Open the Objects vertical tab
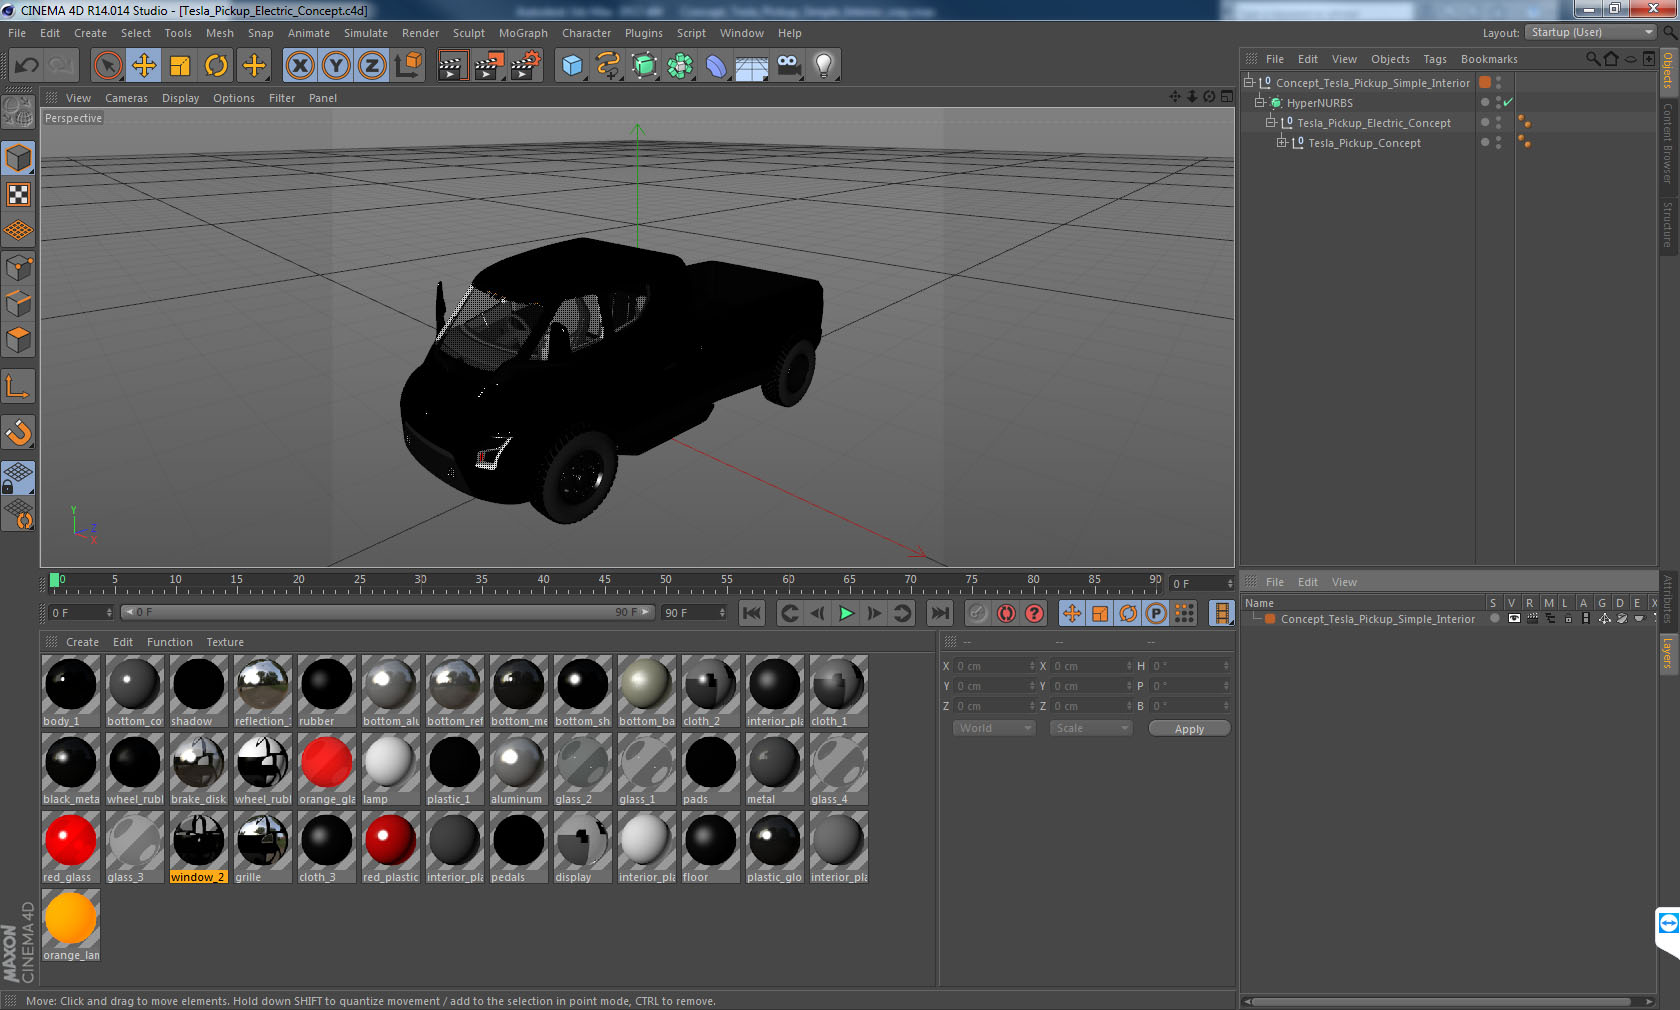Image resolution: width=1680 pixels, height=1010 pixels. [x=1668, y=72]
